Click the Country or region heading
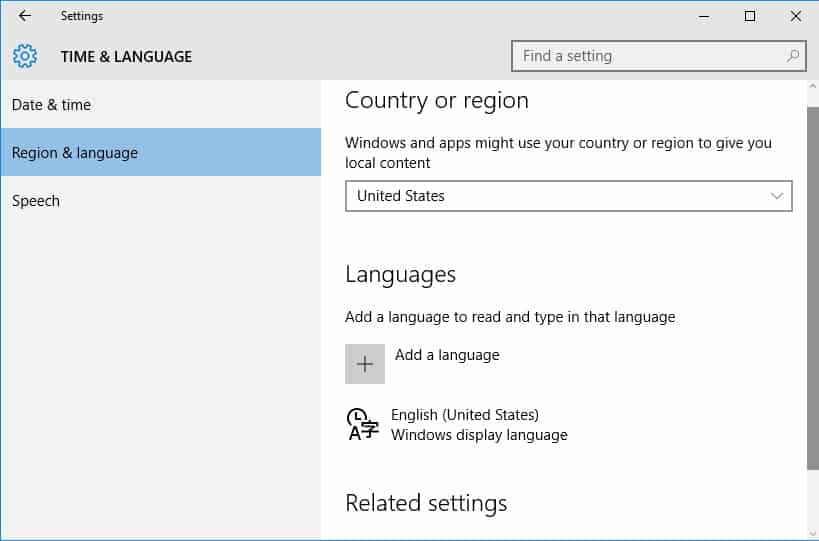The width and height of the screenshot is (819, 541). 437,100
